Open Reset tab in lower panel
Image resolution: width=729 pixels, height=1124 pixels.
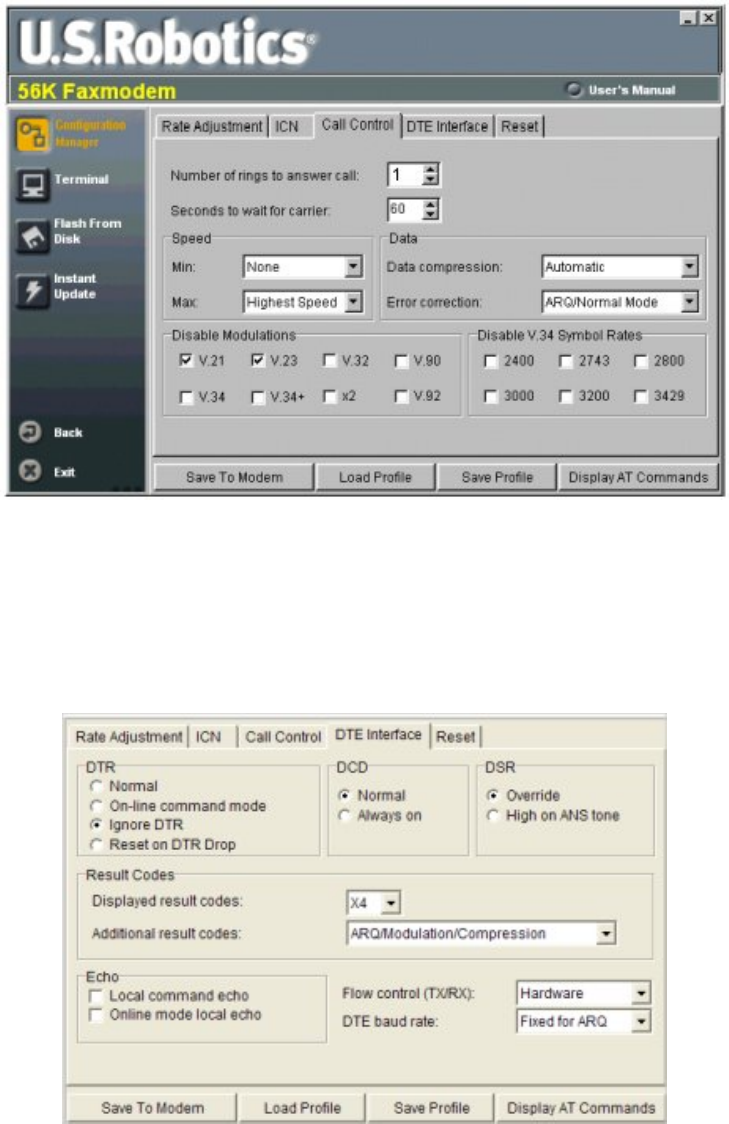pyautogui.click(x=455, y=736)
